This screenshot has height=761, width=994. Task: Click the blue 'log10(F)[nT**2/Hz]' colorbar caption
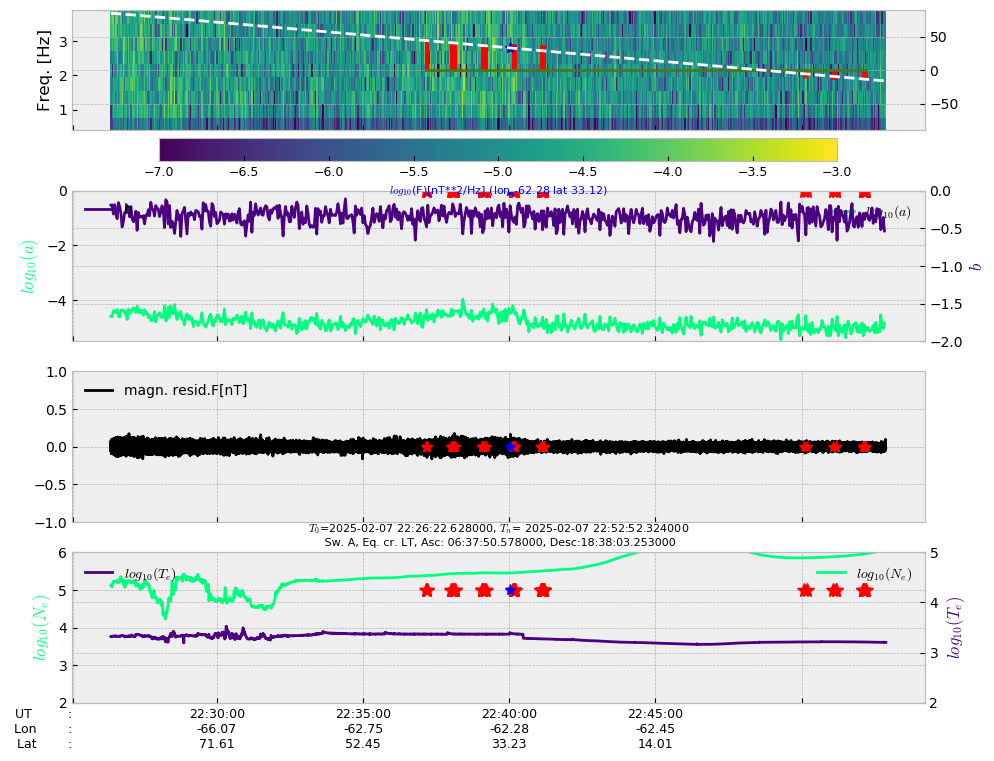point(498,190)
